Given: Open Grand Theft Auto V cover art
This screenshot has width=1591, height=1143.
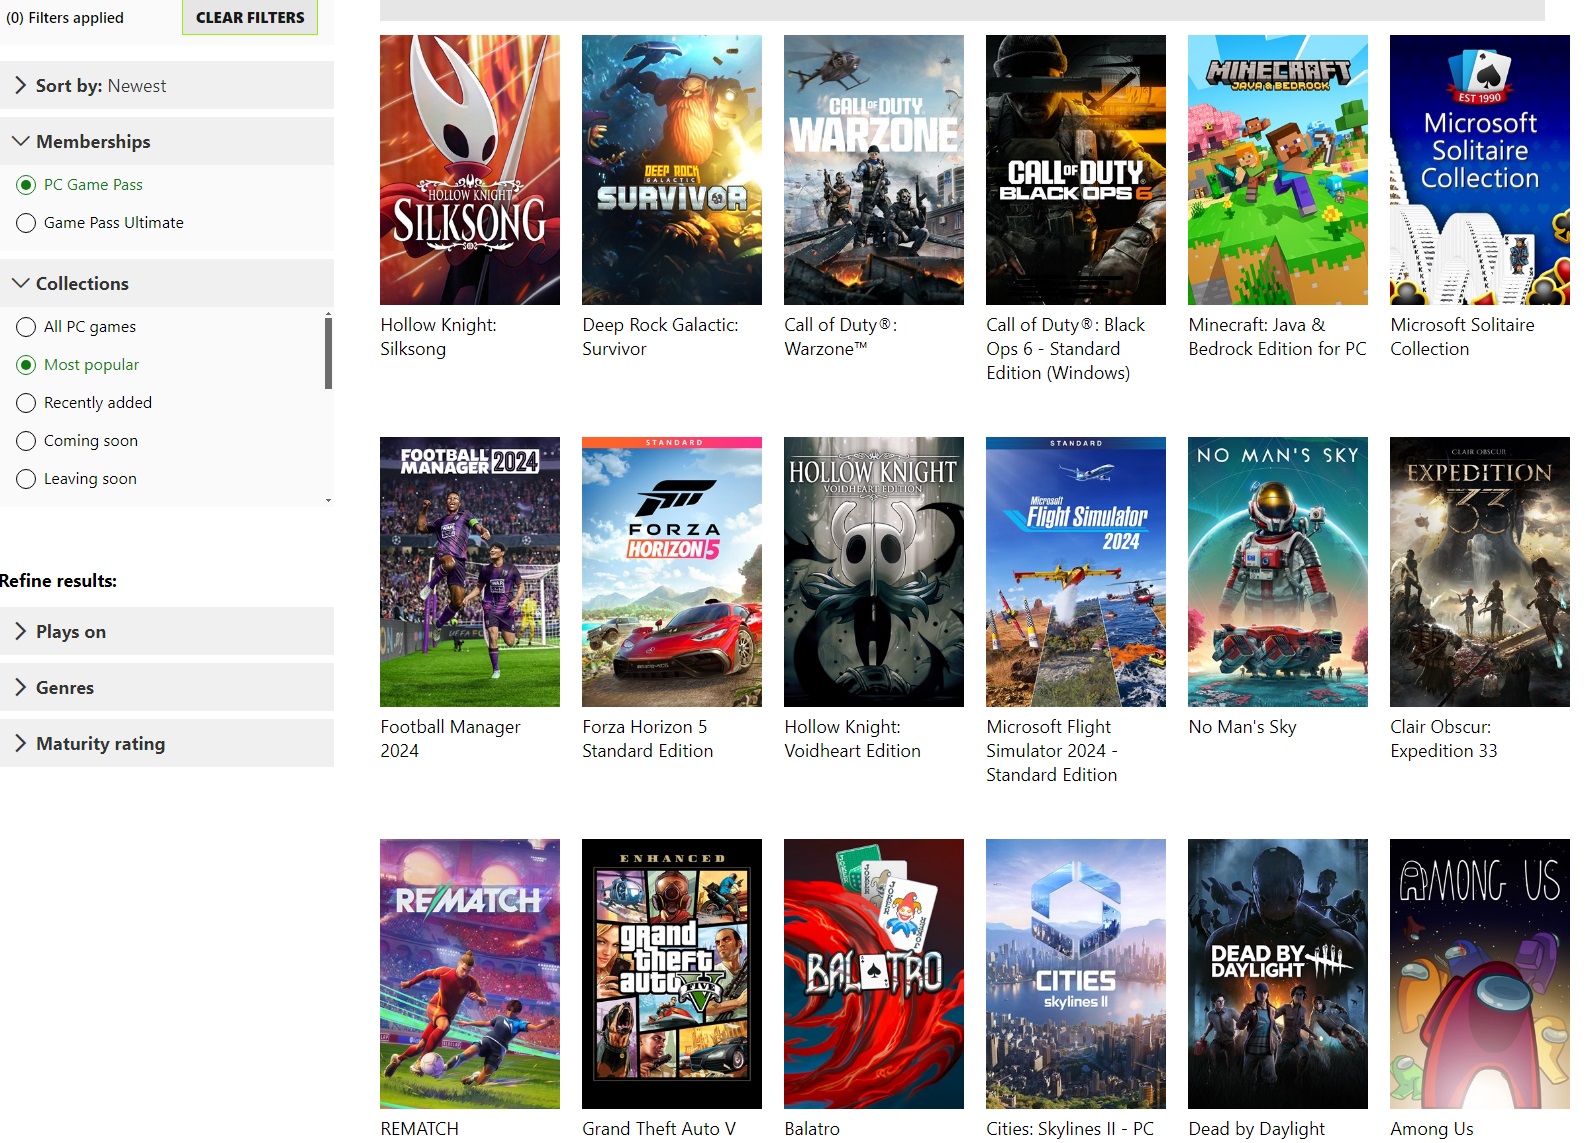Looking at the screenshot, I should 672,974.
